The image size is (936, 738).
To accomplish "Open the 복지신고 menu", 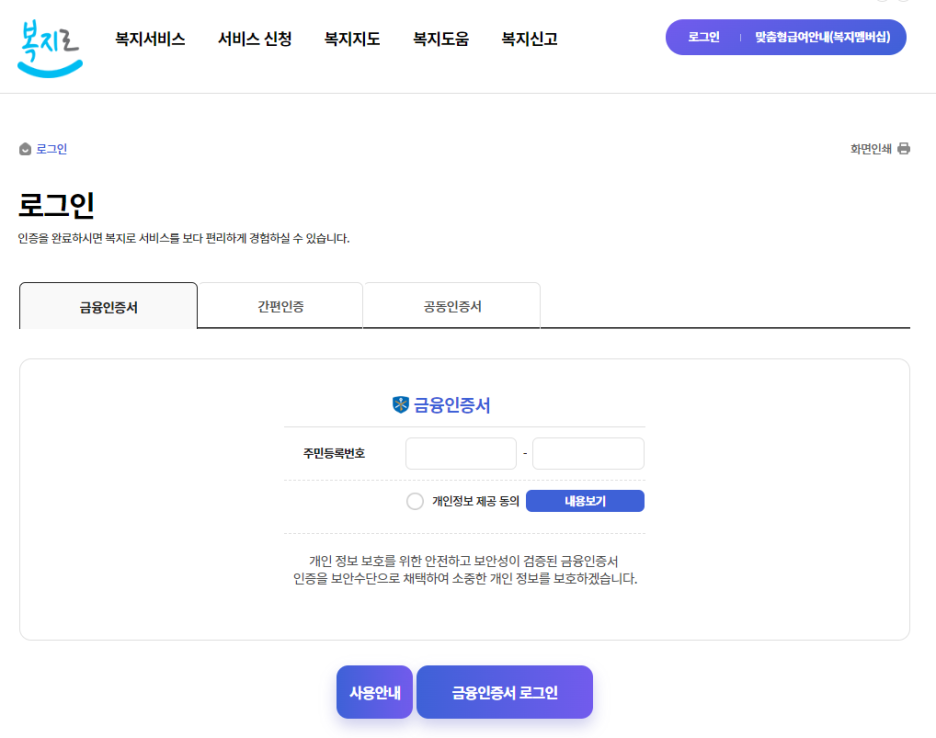I will click(528, 39).
